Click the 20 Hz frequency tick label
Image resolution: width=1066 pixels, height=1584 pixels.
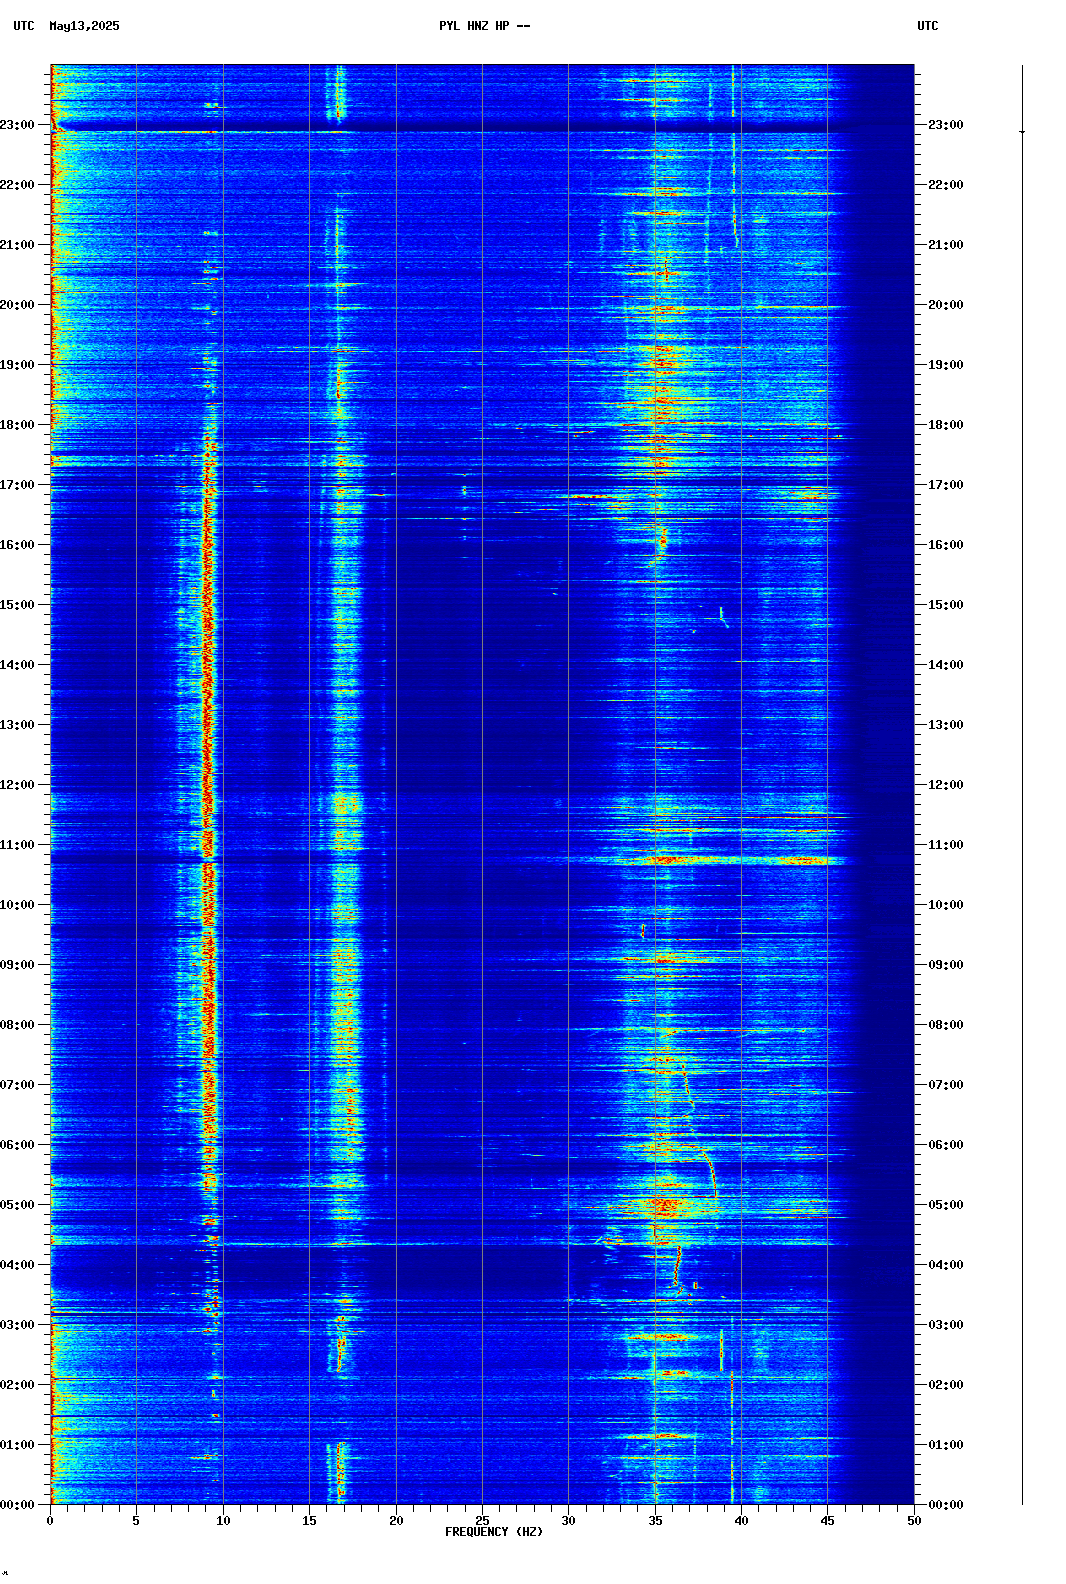(x=396, y=1521)
